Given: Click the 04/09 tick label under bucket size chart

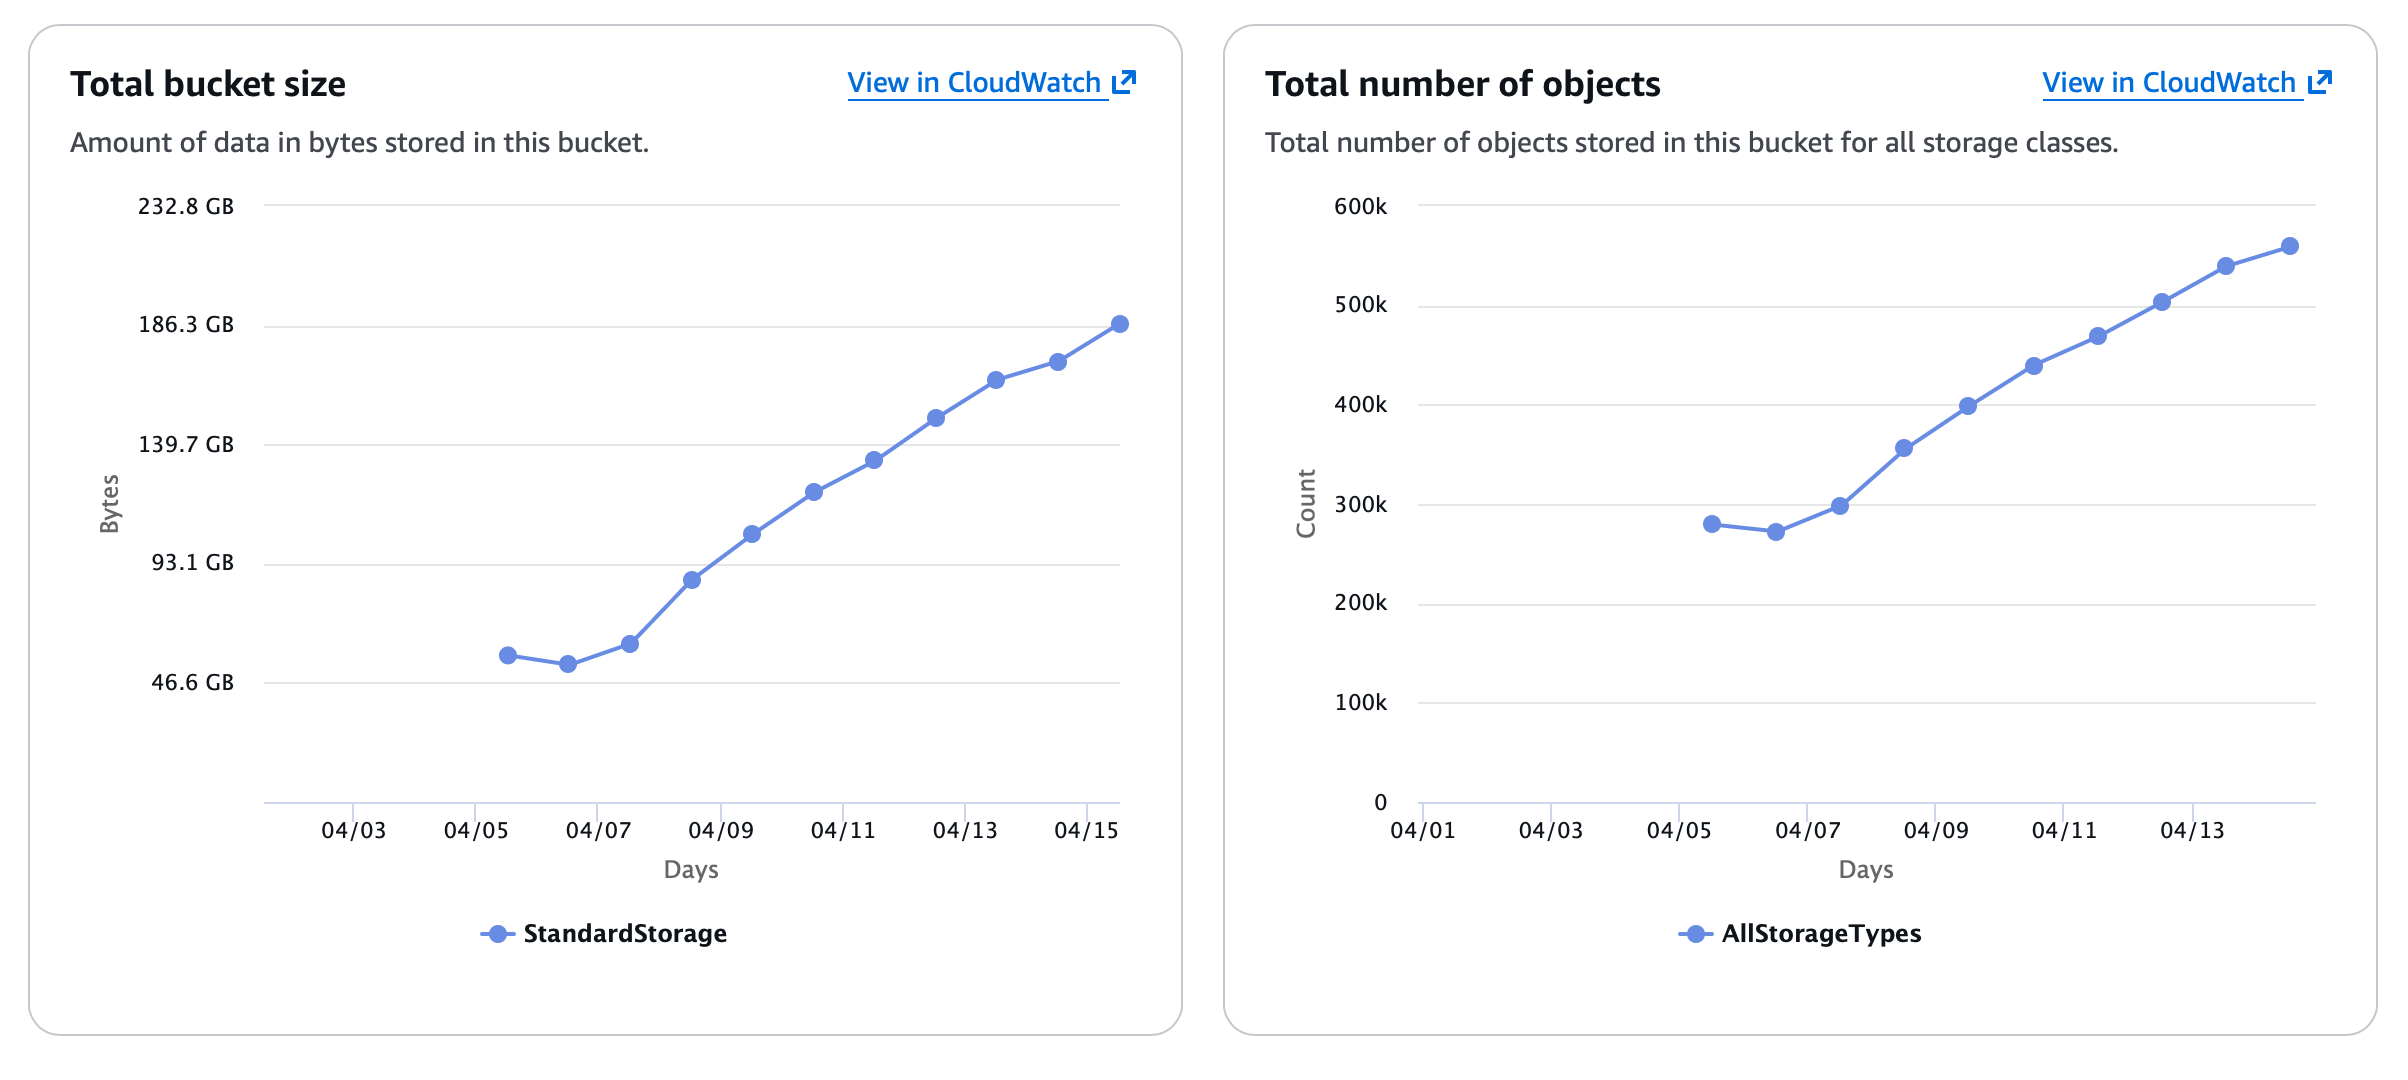Looking at the screenshot, I should coord(721,831).
